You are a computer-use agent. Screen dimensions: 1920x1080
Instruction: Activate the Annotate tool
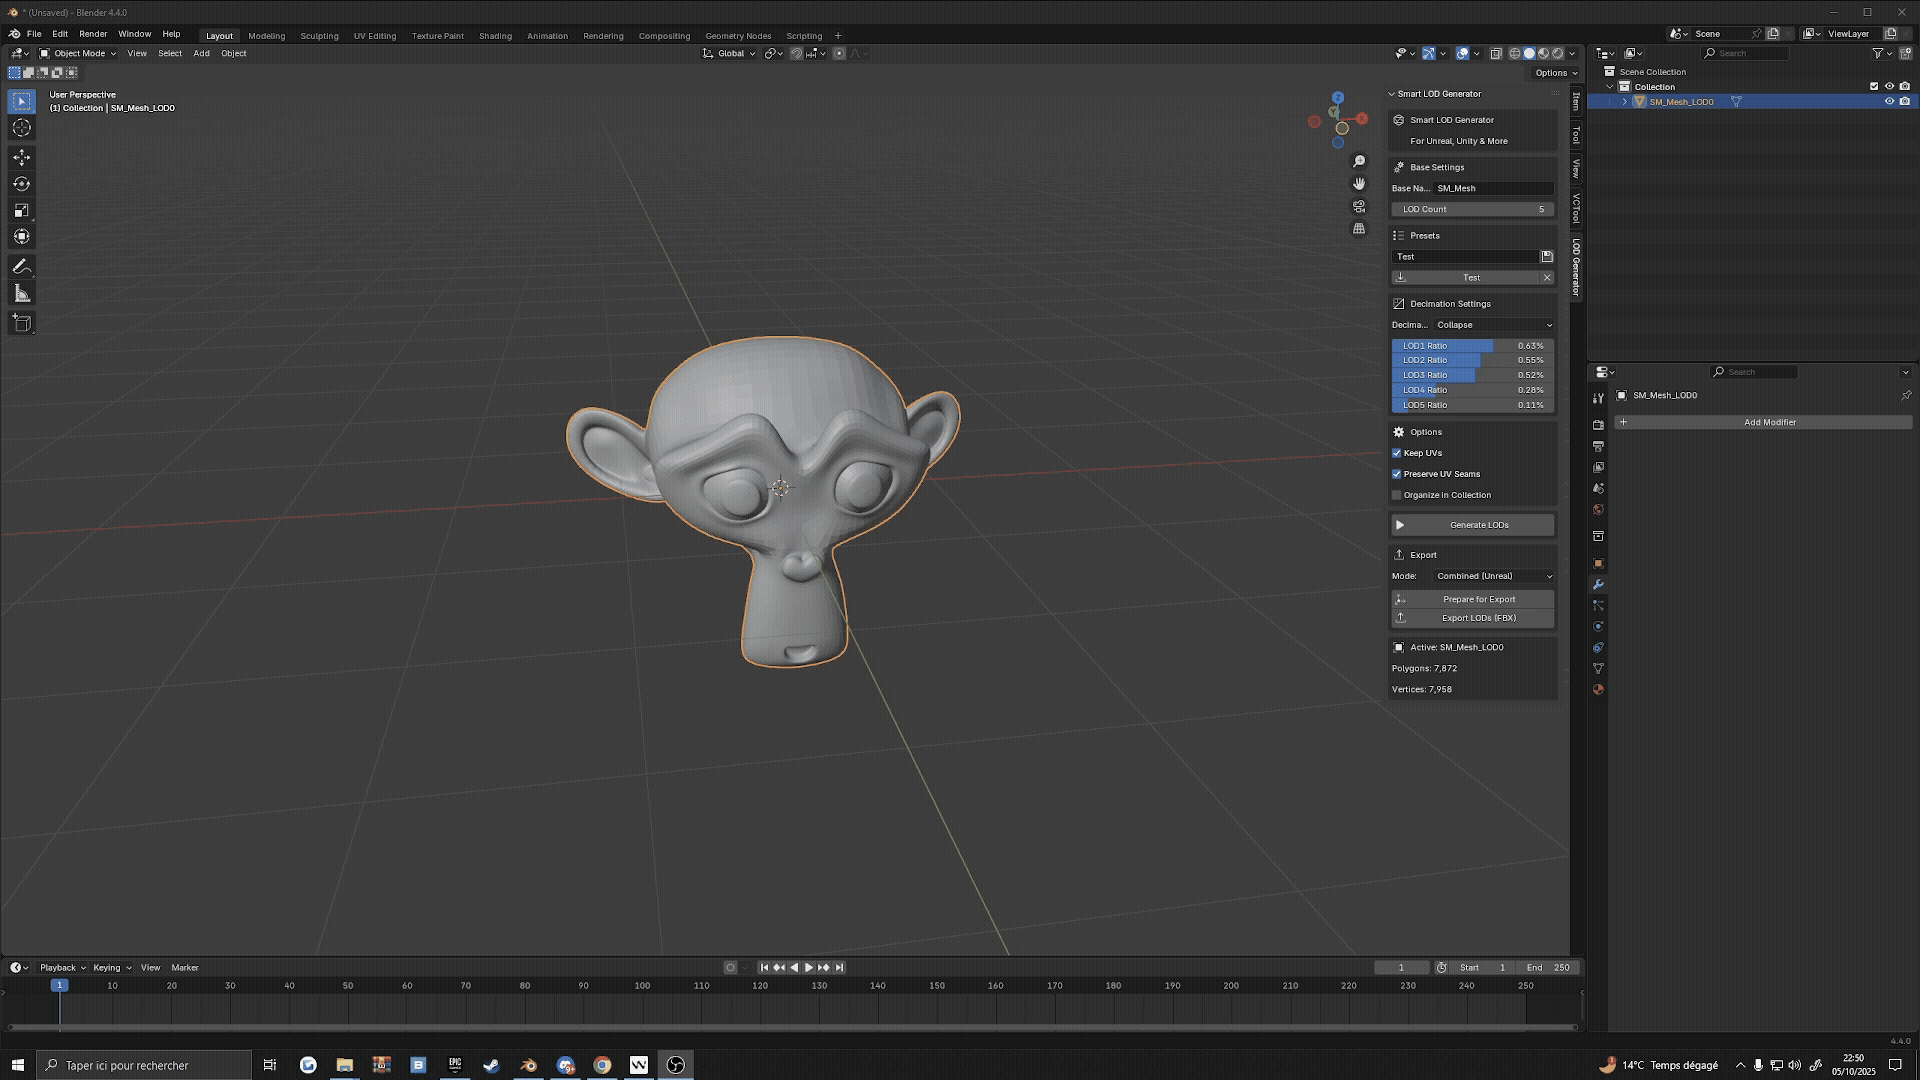(21, 267)
